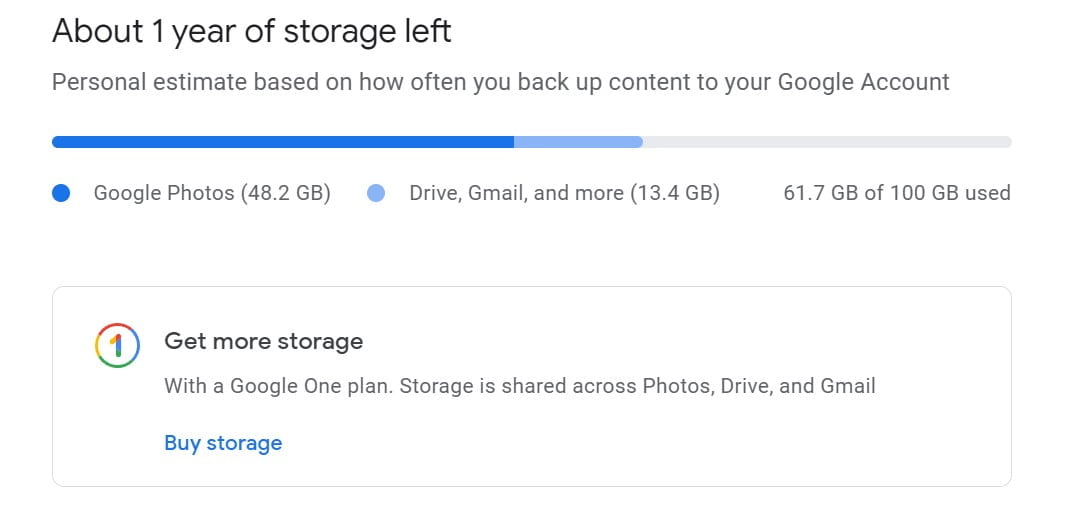Screen dimensions: 1080x508
Task: Click the light blue Drive legend dot
Action: coord(376,193)
